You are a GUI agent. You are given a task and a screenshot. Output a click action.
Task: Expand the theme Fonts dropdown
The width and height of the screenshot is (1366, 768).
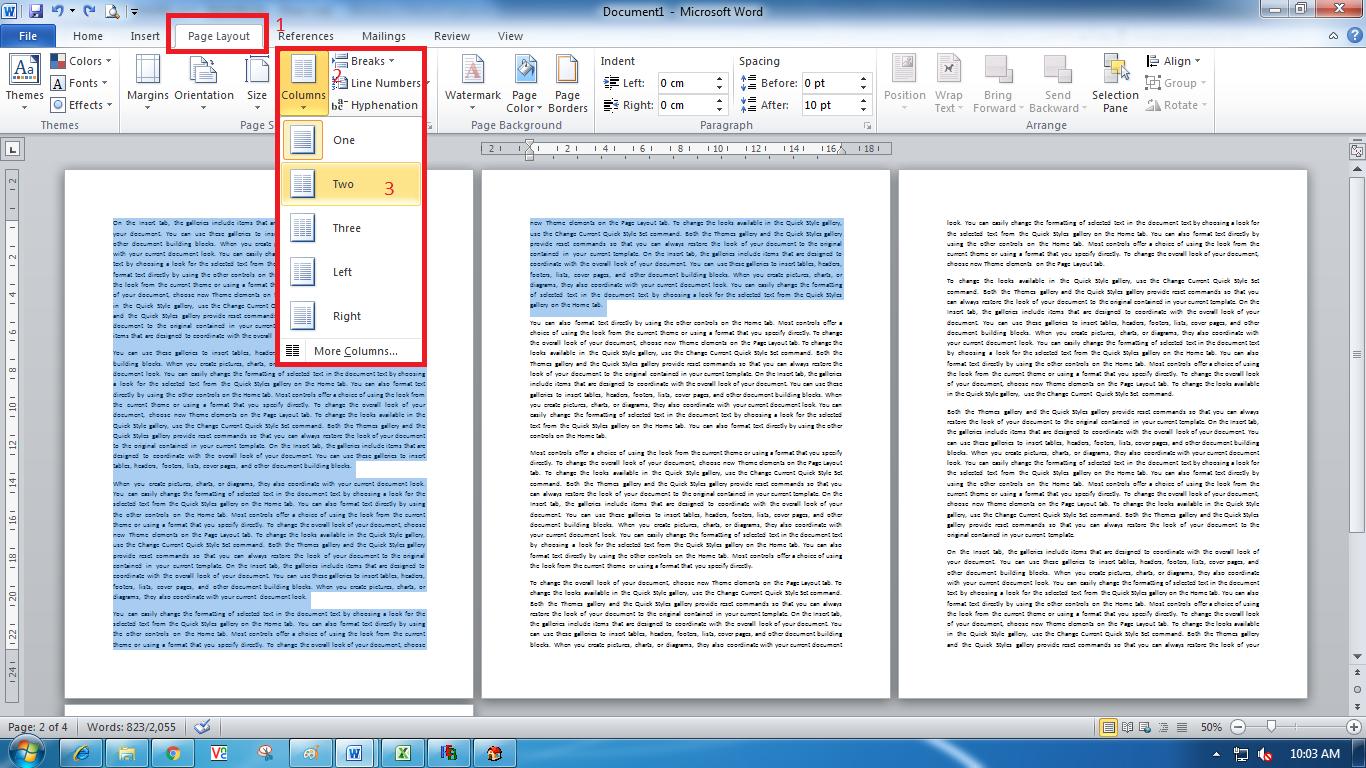(x=82, y=83)
